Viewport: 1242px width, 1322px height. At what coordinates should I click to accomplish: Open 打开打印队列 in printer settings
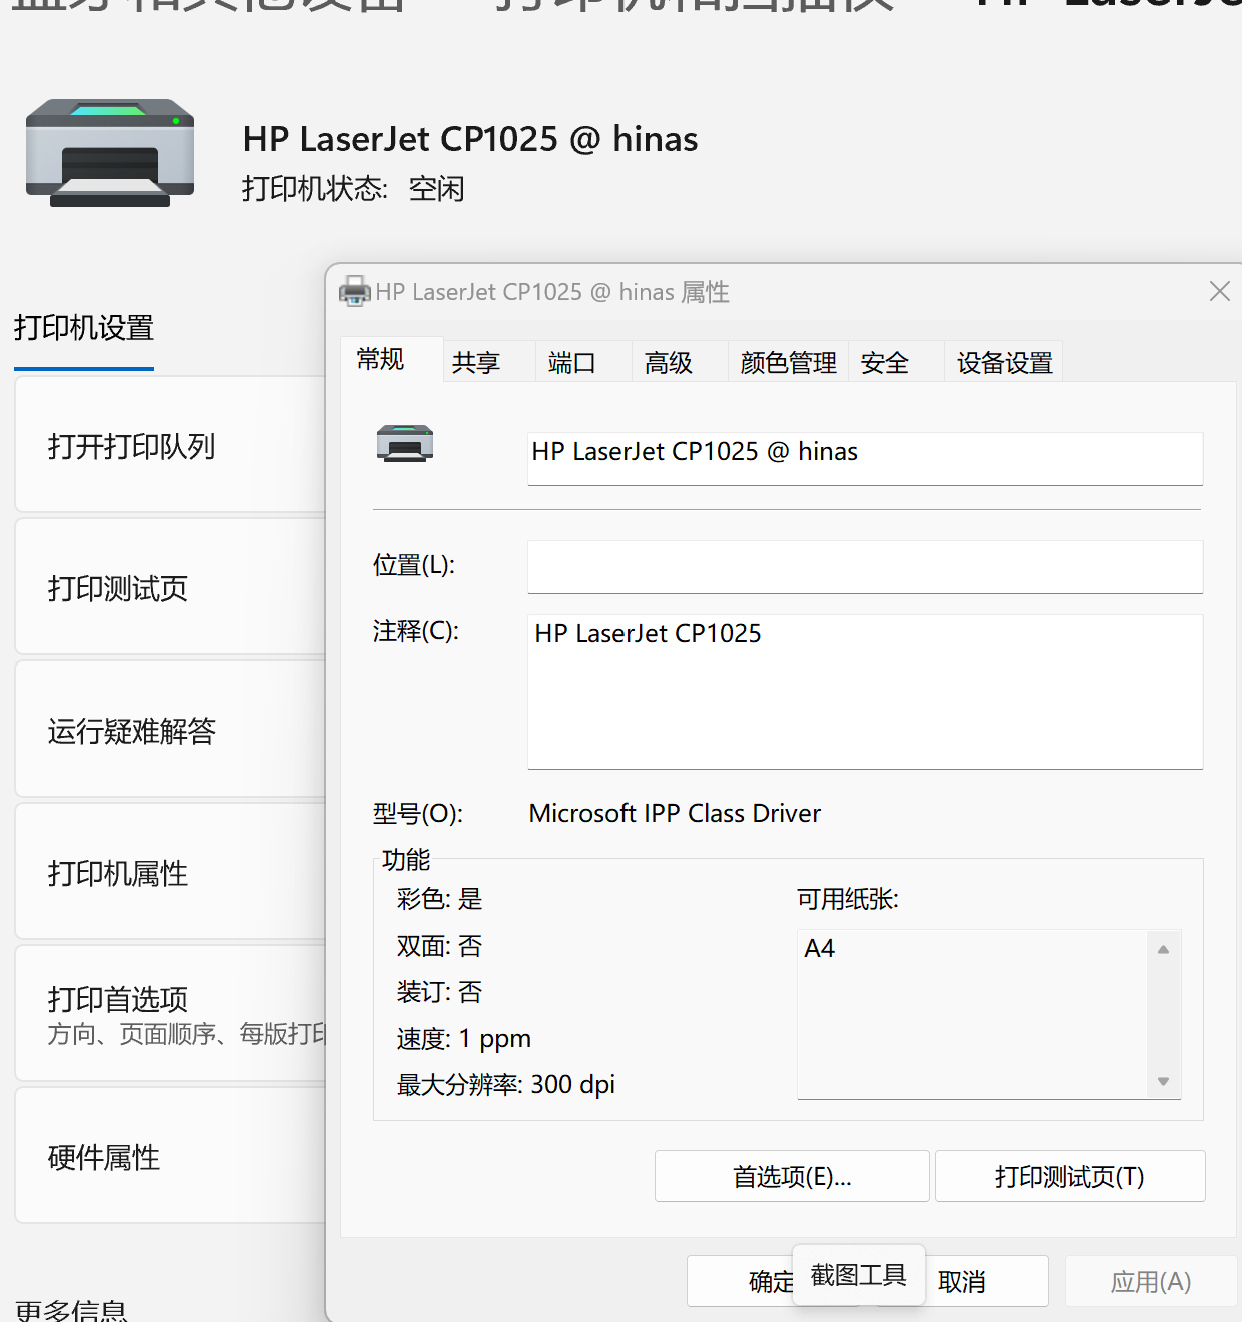pos(171,445)
